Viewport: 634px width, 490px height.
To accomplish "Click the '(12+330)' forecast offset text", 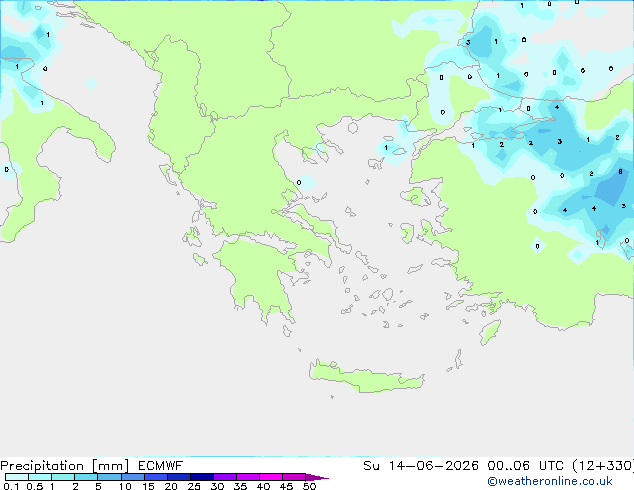I will [x=603, y=466].
